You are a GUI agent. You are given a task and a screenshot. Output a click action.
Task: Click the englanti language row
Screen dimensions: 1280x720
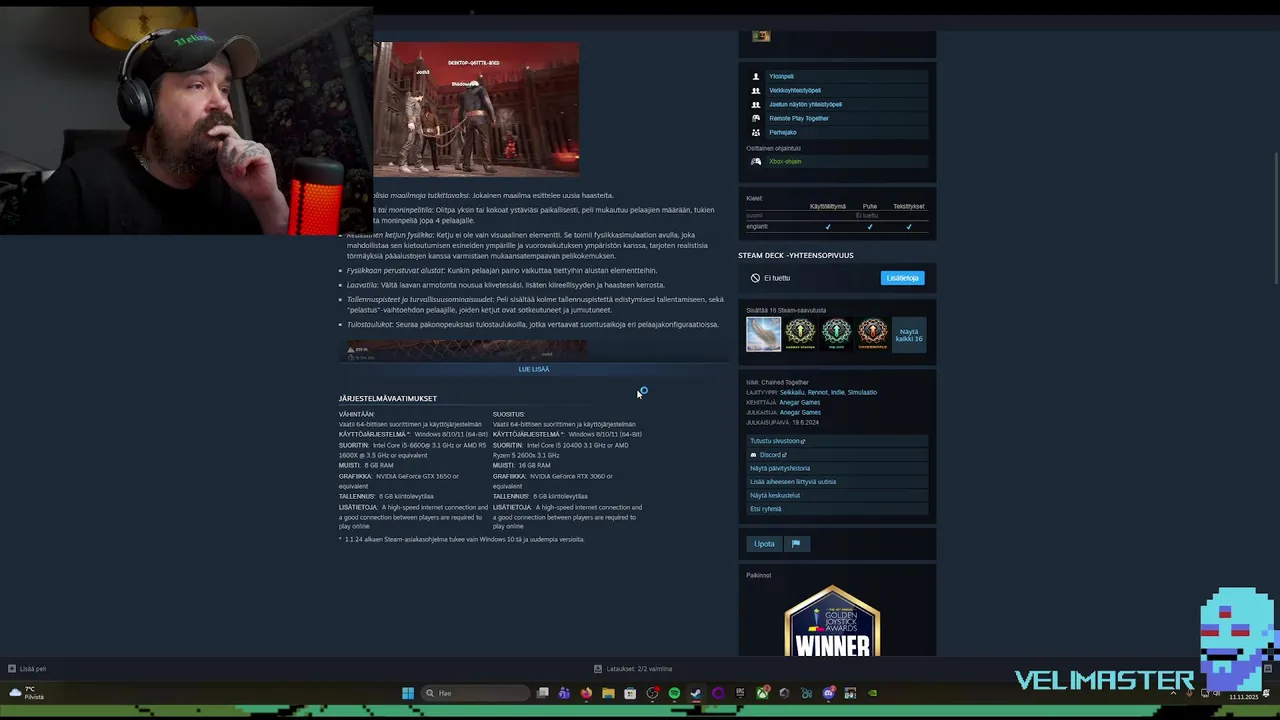836,227
